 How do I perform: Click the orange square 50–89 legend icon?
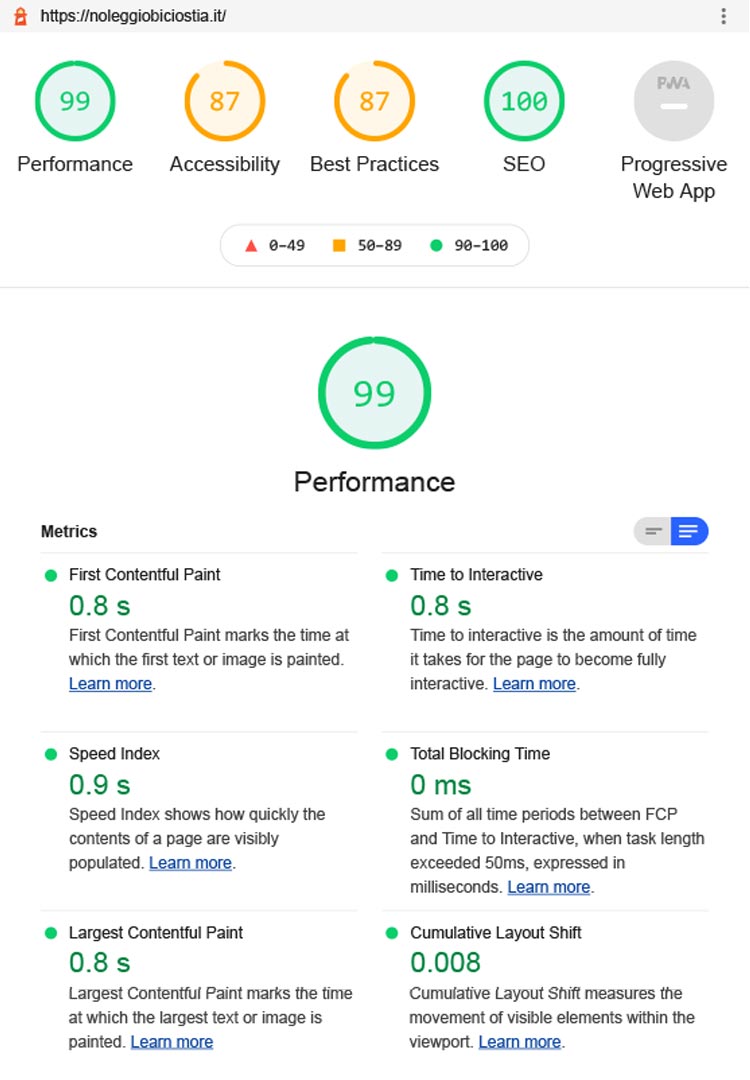coord(338,245)
